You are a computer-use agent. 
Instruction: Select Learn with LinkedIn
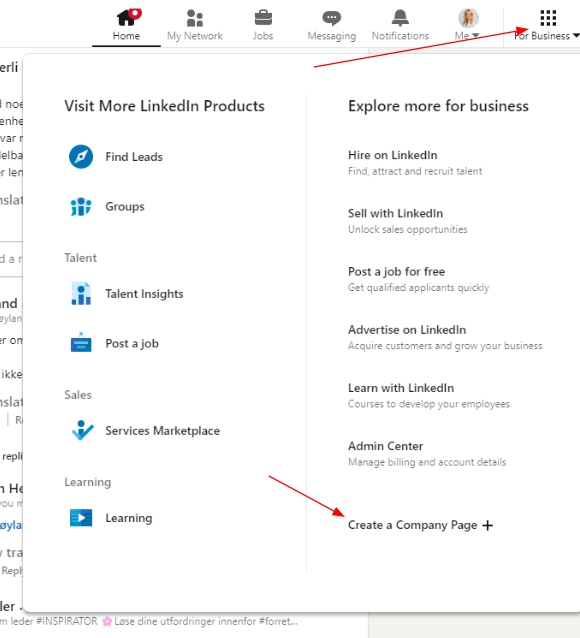(401, 388)
